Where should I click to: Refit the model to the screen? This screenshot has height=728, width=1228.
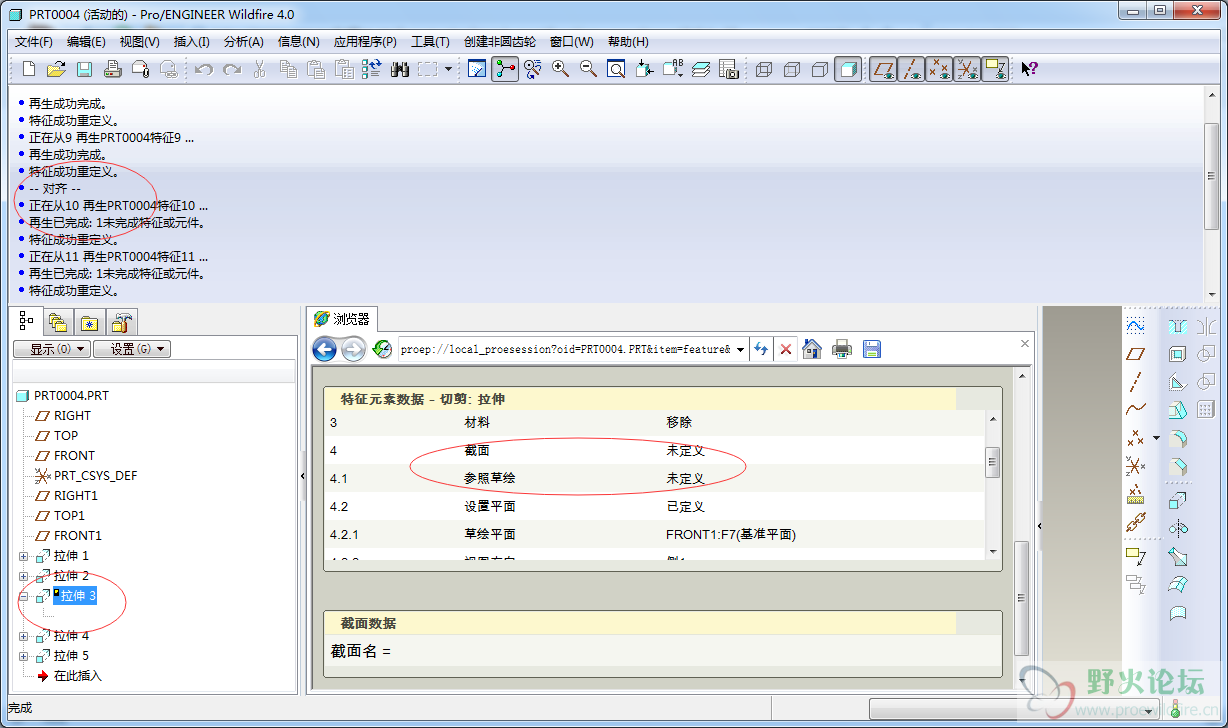(616, 69)
